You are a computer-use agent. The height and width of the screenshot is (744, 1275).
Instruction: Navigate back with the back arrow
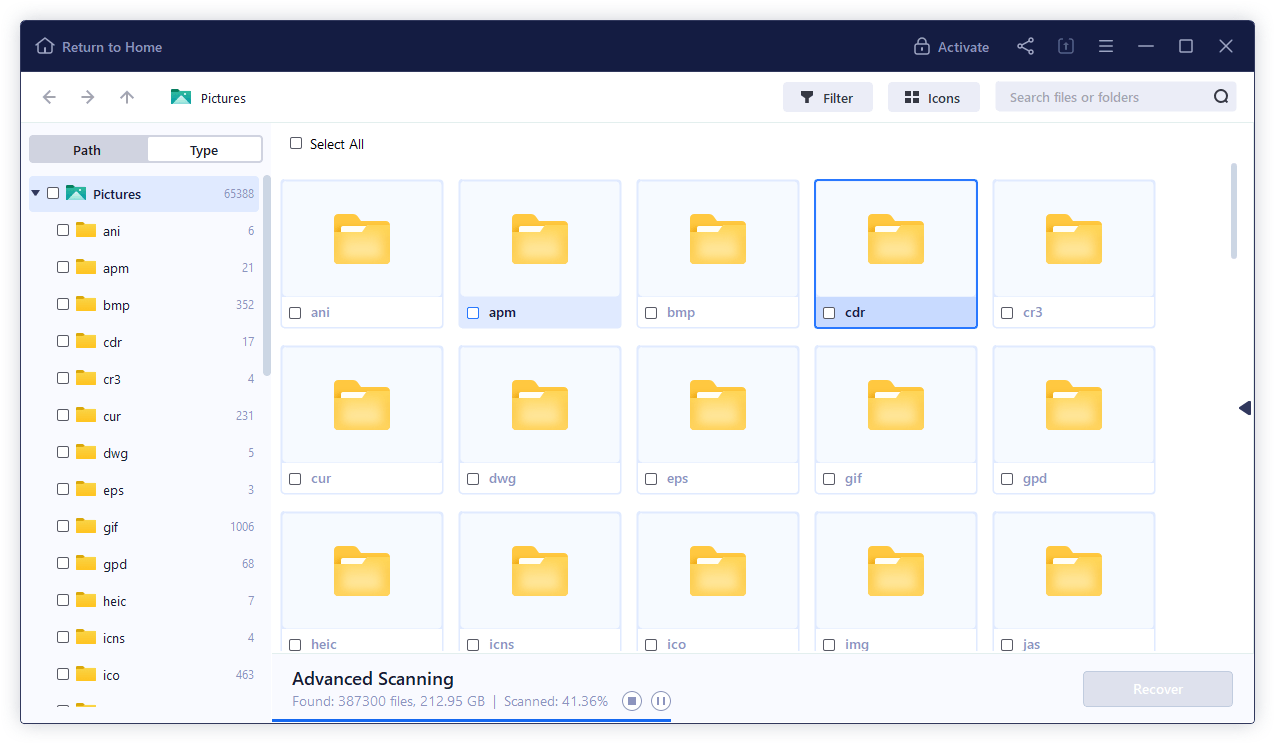click(x=49, y=97)
